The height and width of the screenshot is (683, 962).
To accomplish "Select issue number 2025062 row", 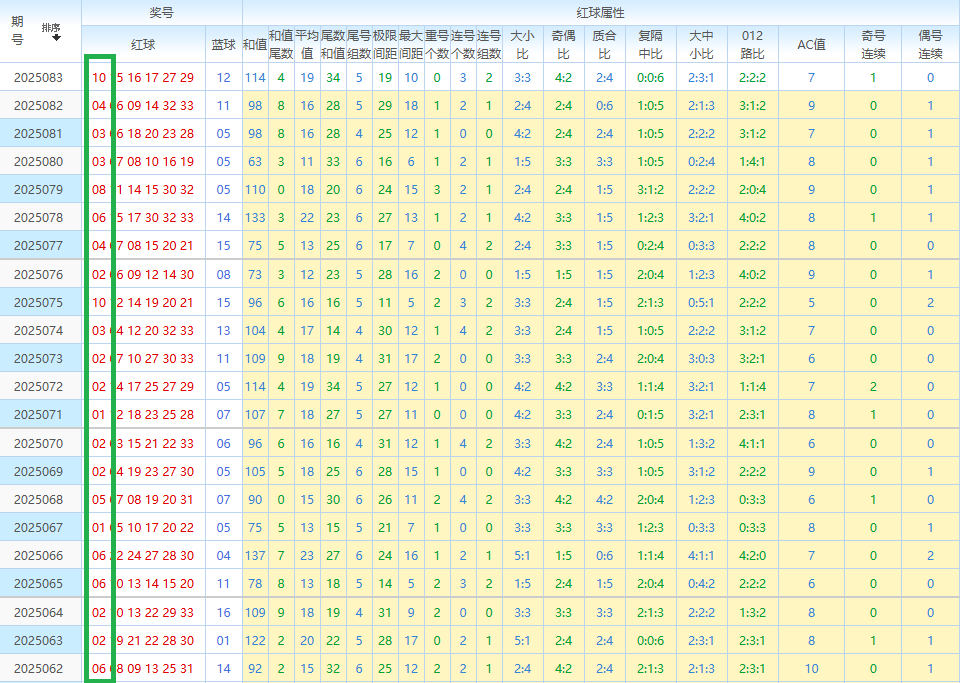I will [x=39, y=669].
